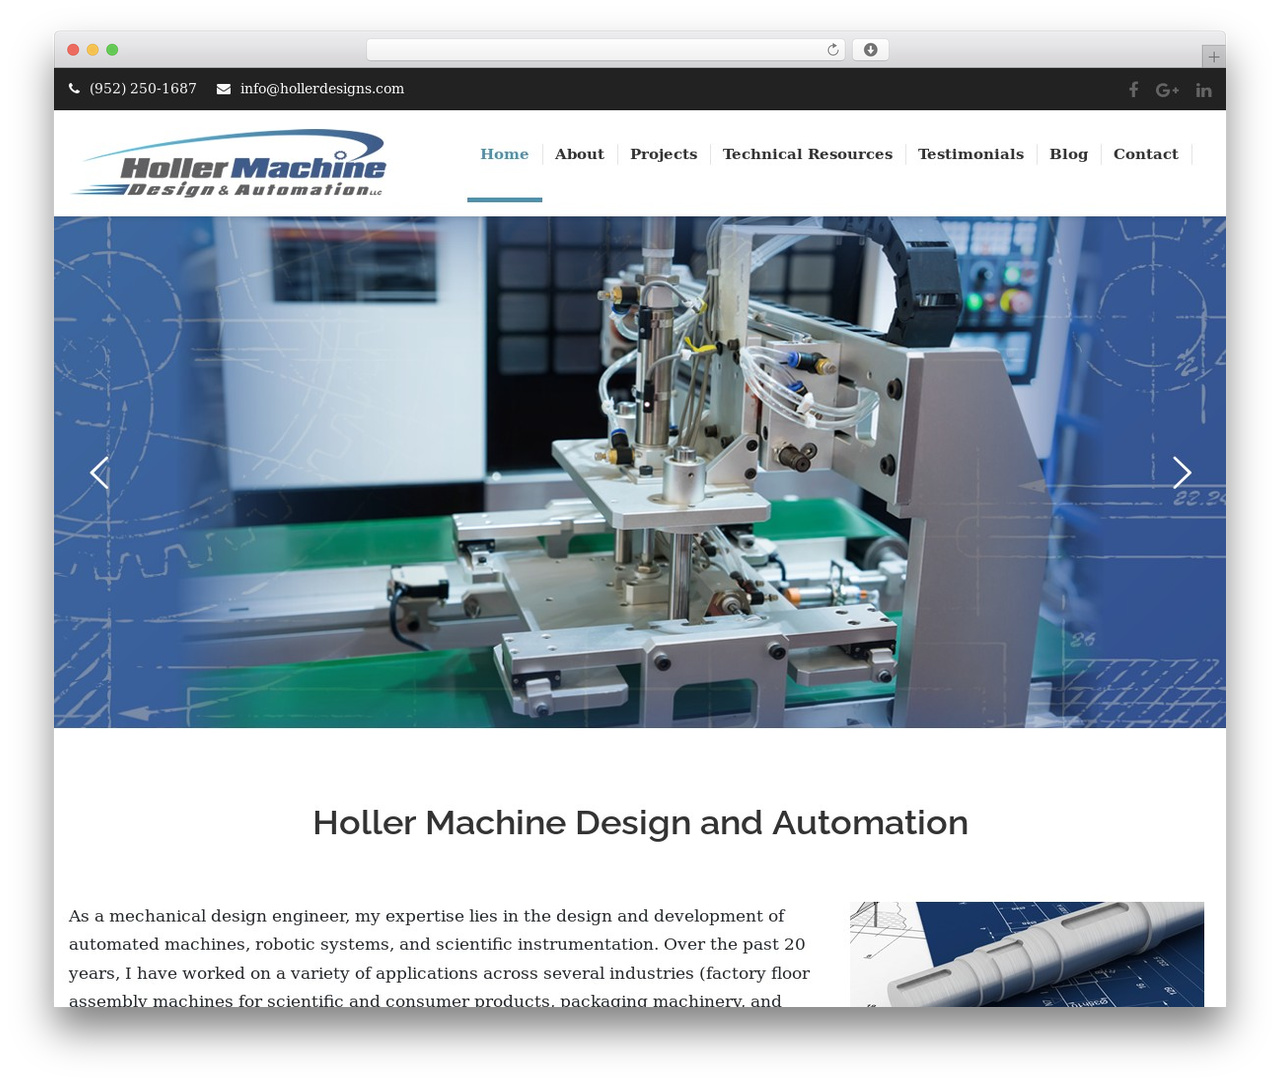Open the LinkedIn social icon

(1204, 90)
